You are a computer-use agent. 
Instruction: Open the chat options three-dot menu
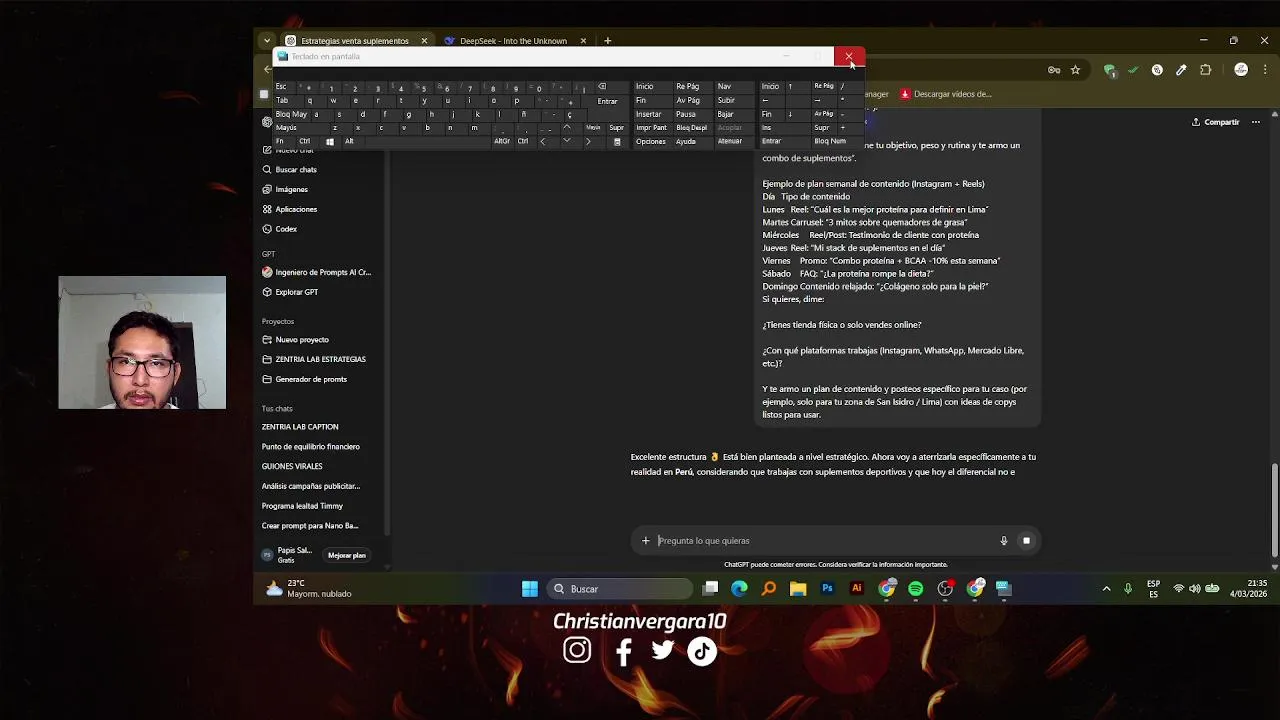(1256, 122)
